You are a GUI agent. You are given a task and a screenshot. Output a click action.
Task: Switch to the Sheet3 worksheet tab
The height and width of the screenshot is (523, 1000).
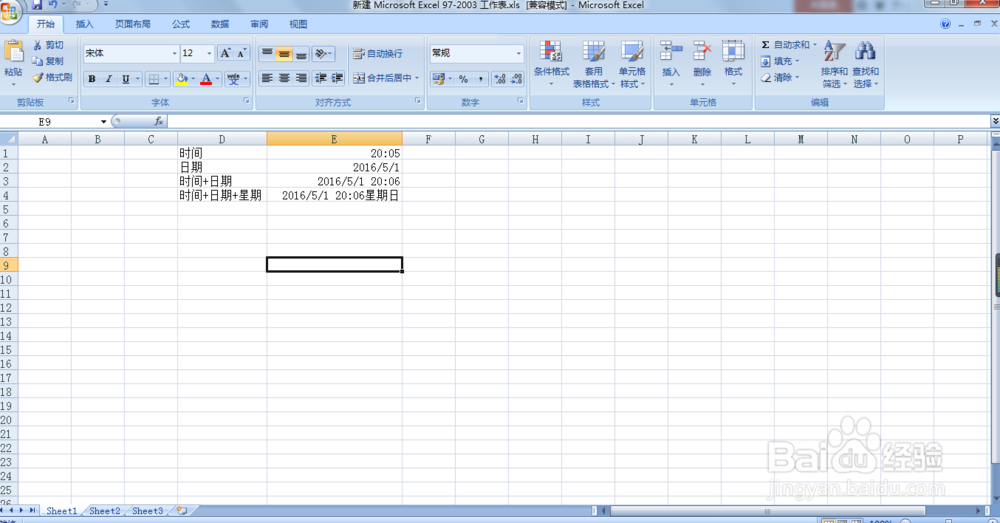147,511
